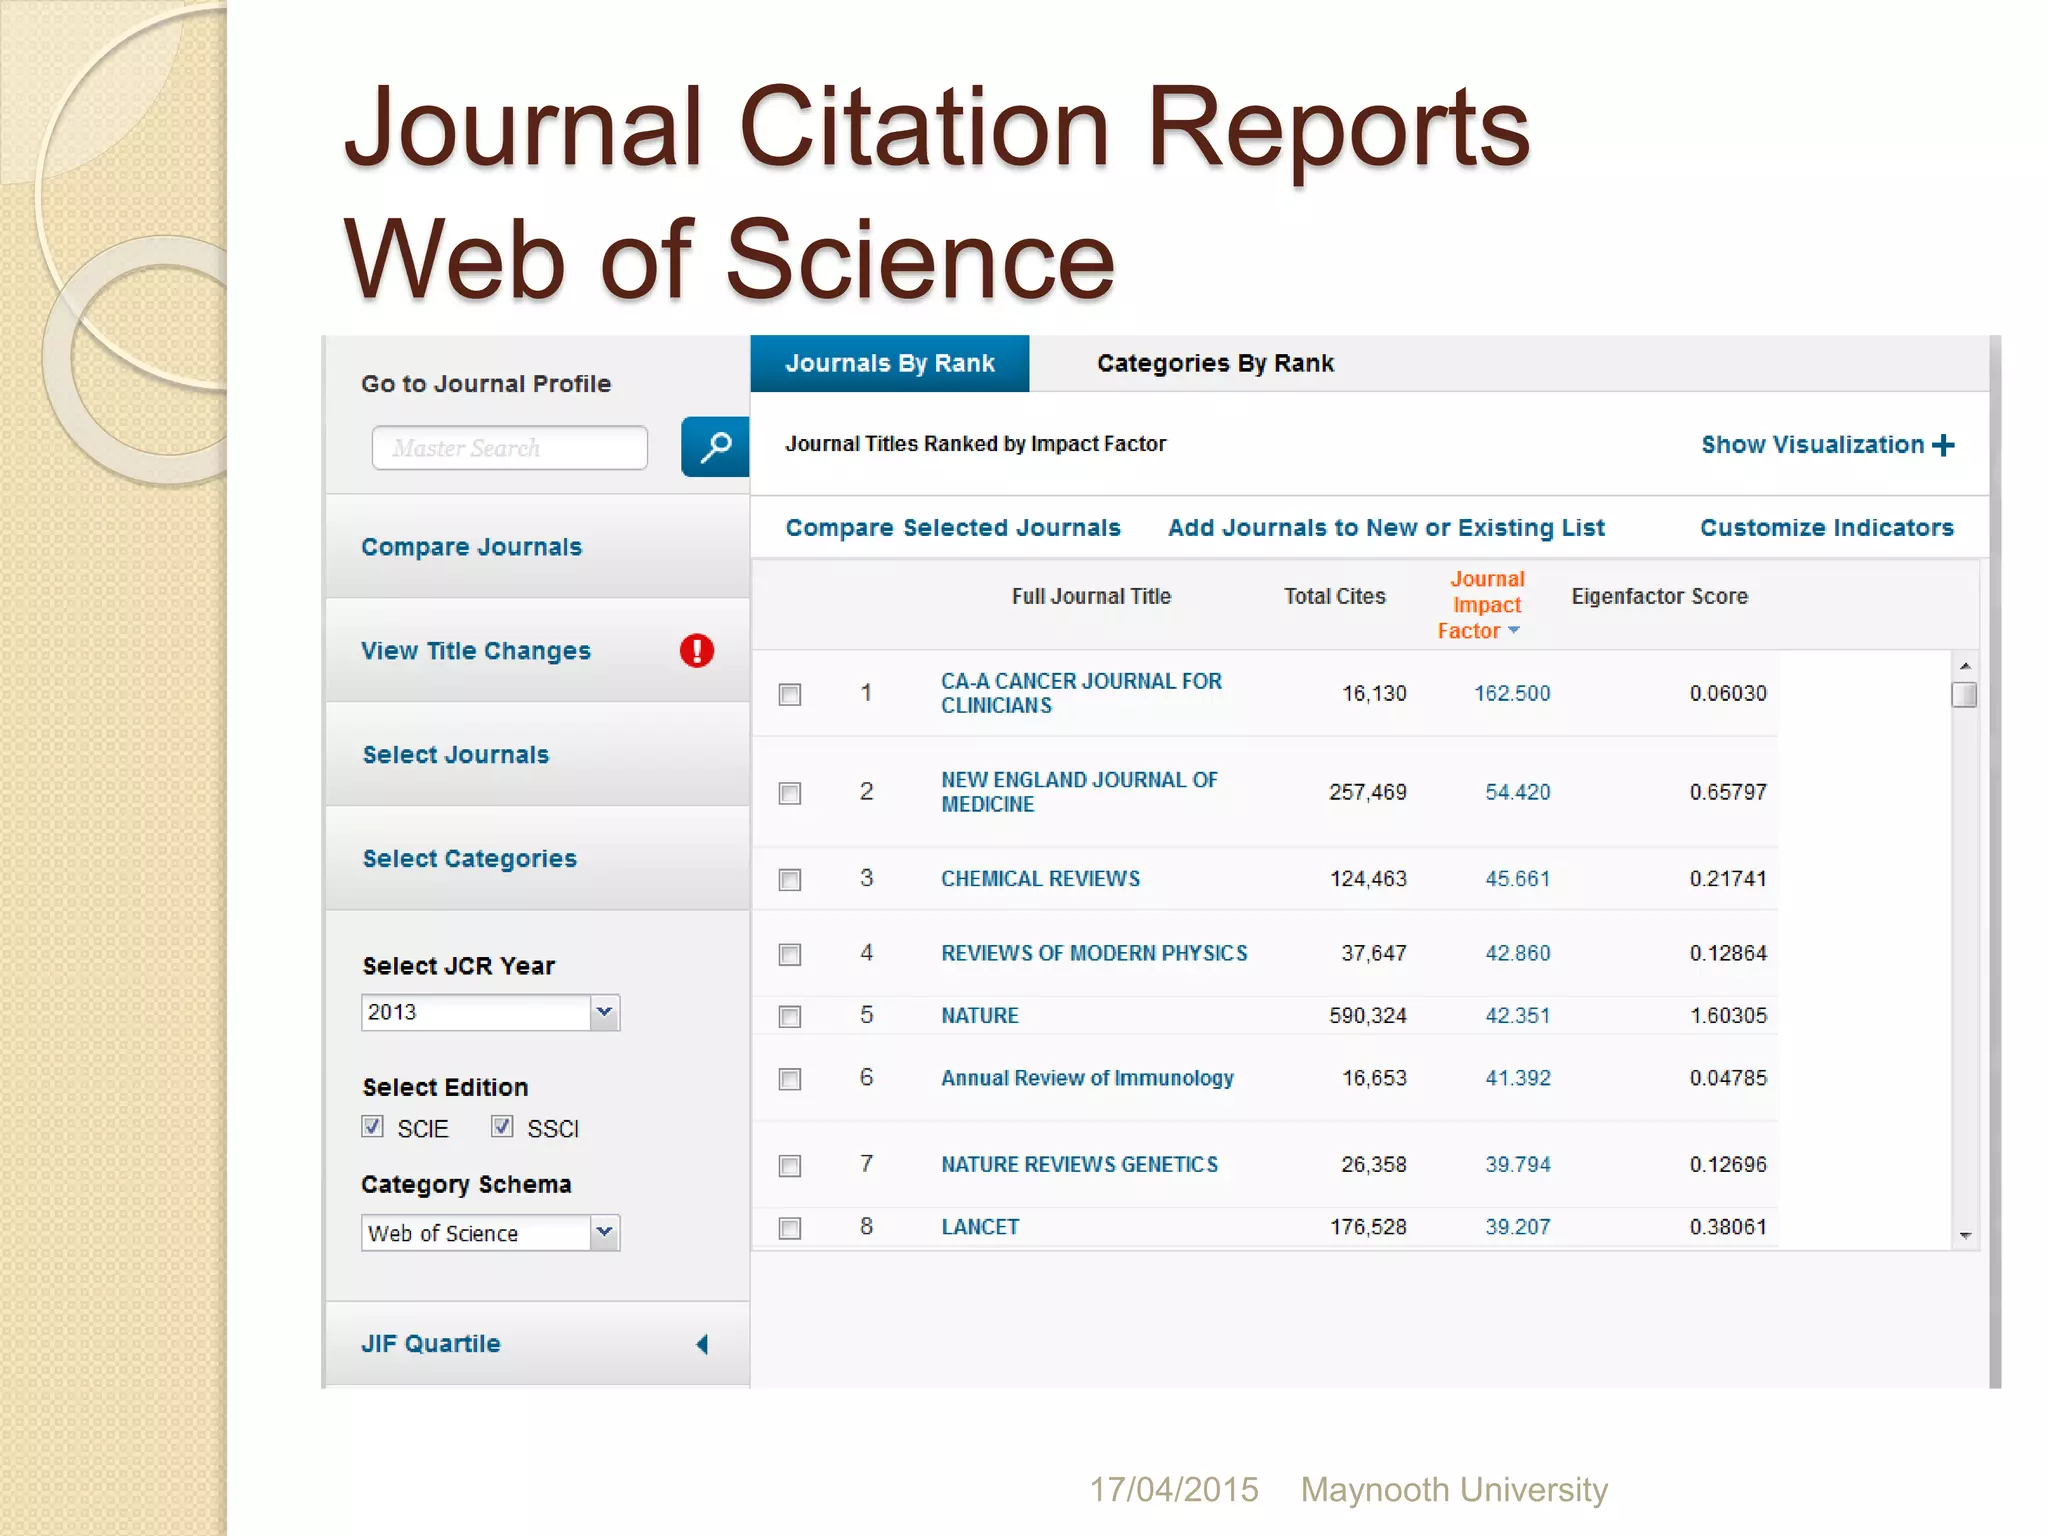This screenshot has width=2048, height=1536.
Task: Click impact factor value 45.661
Action: (x=1517, y=879)
